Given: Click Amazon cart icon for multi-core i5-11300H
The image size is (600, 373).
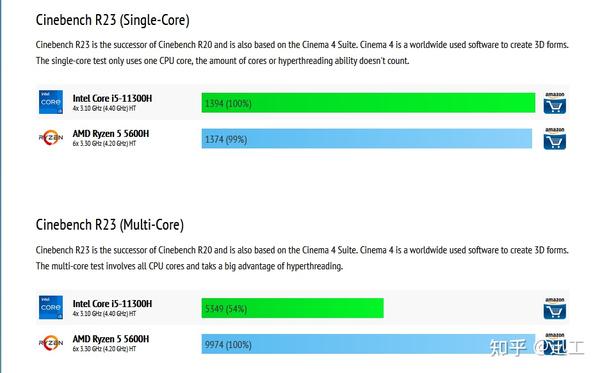Looking at the screenshot, I should [554, 308].
